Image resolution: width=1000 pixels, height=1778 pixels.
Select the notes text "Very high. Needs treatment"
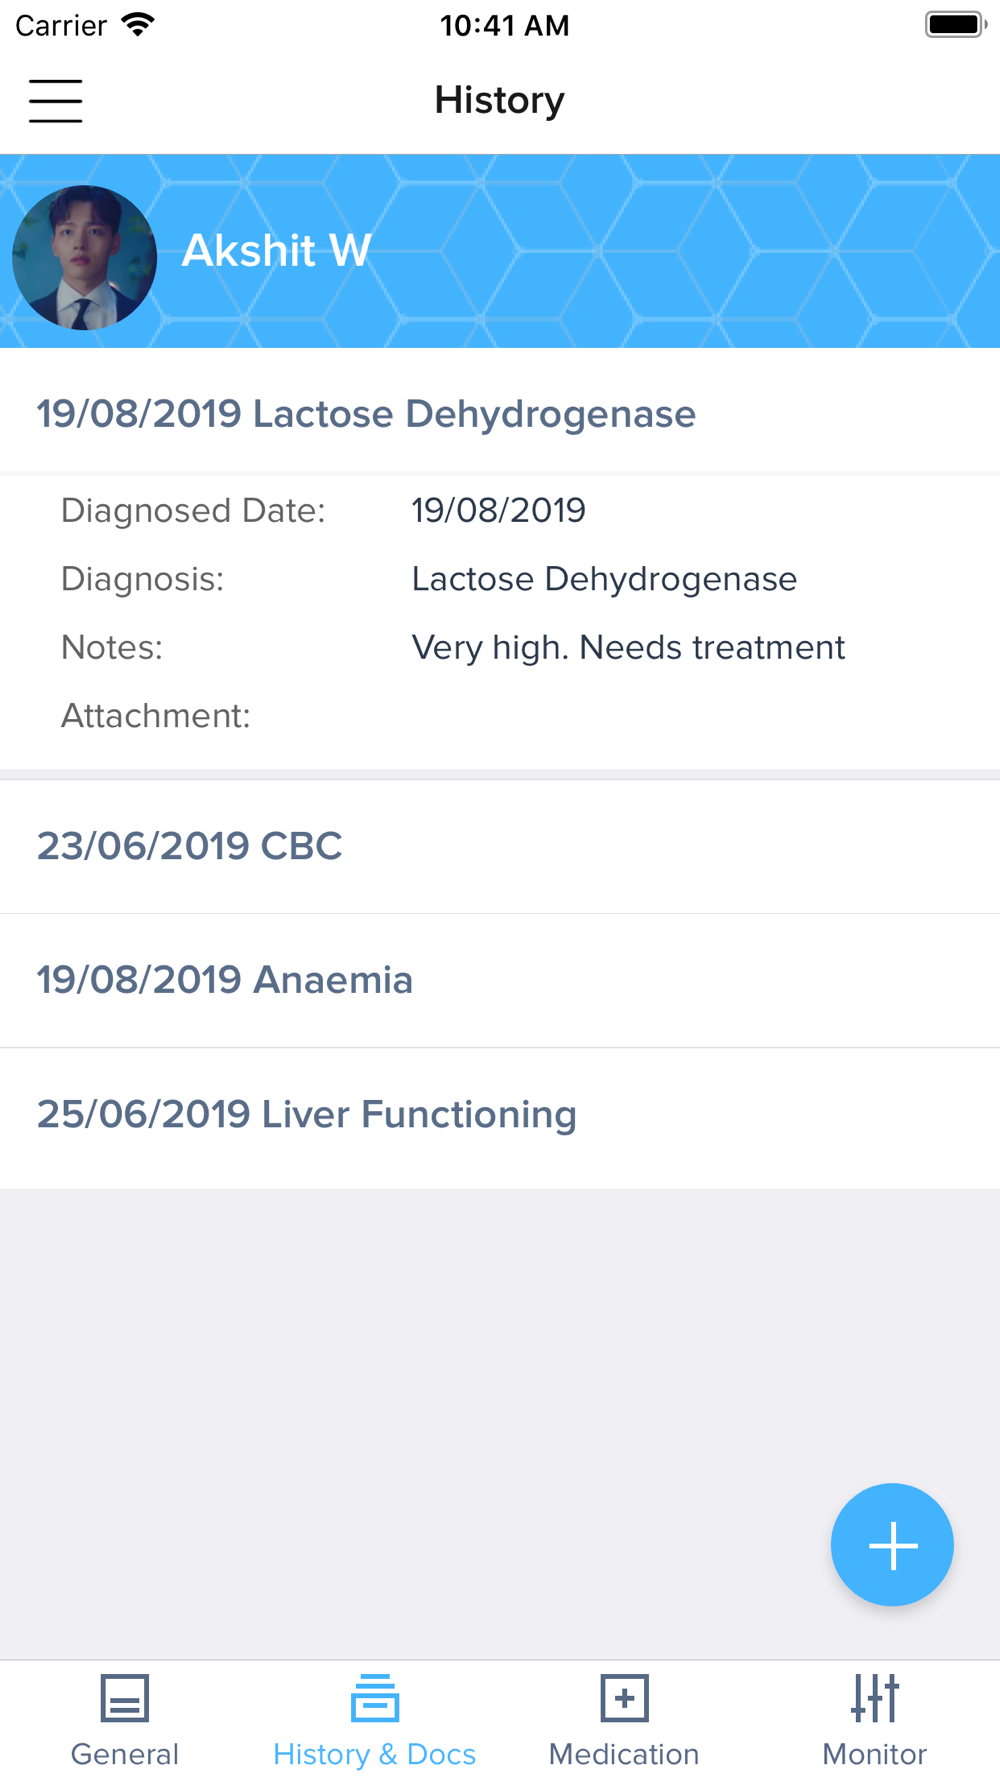coord(628,648)
